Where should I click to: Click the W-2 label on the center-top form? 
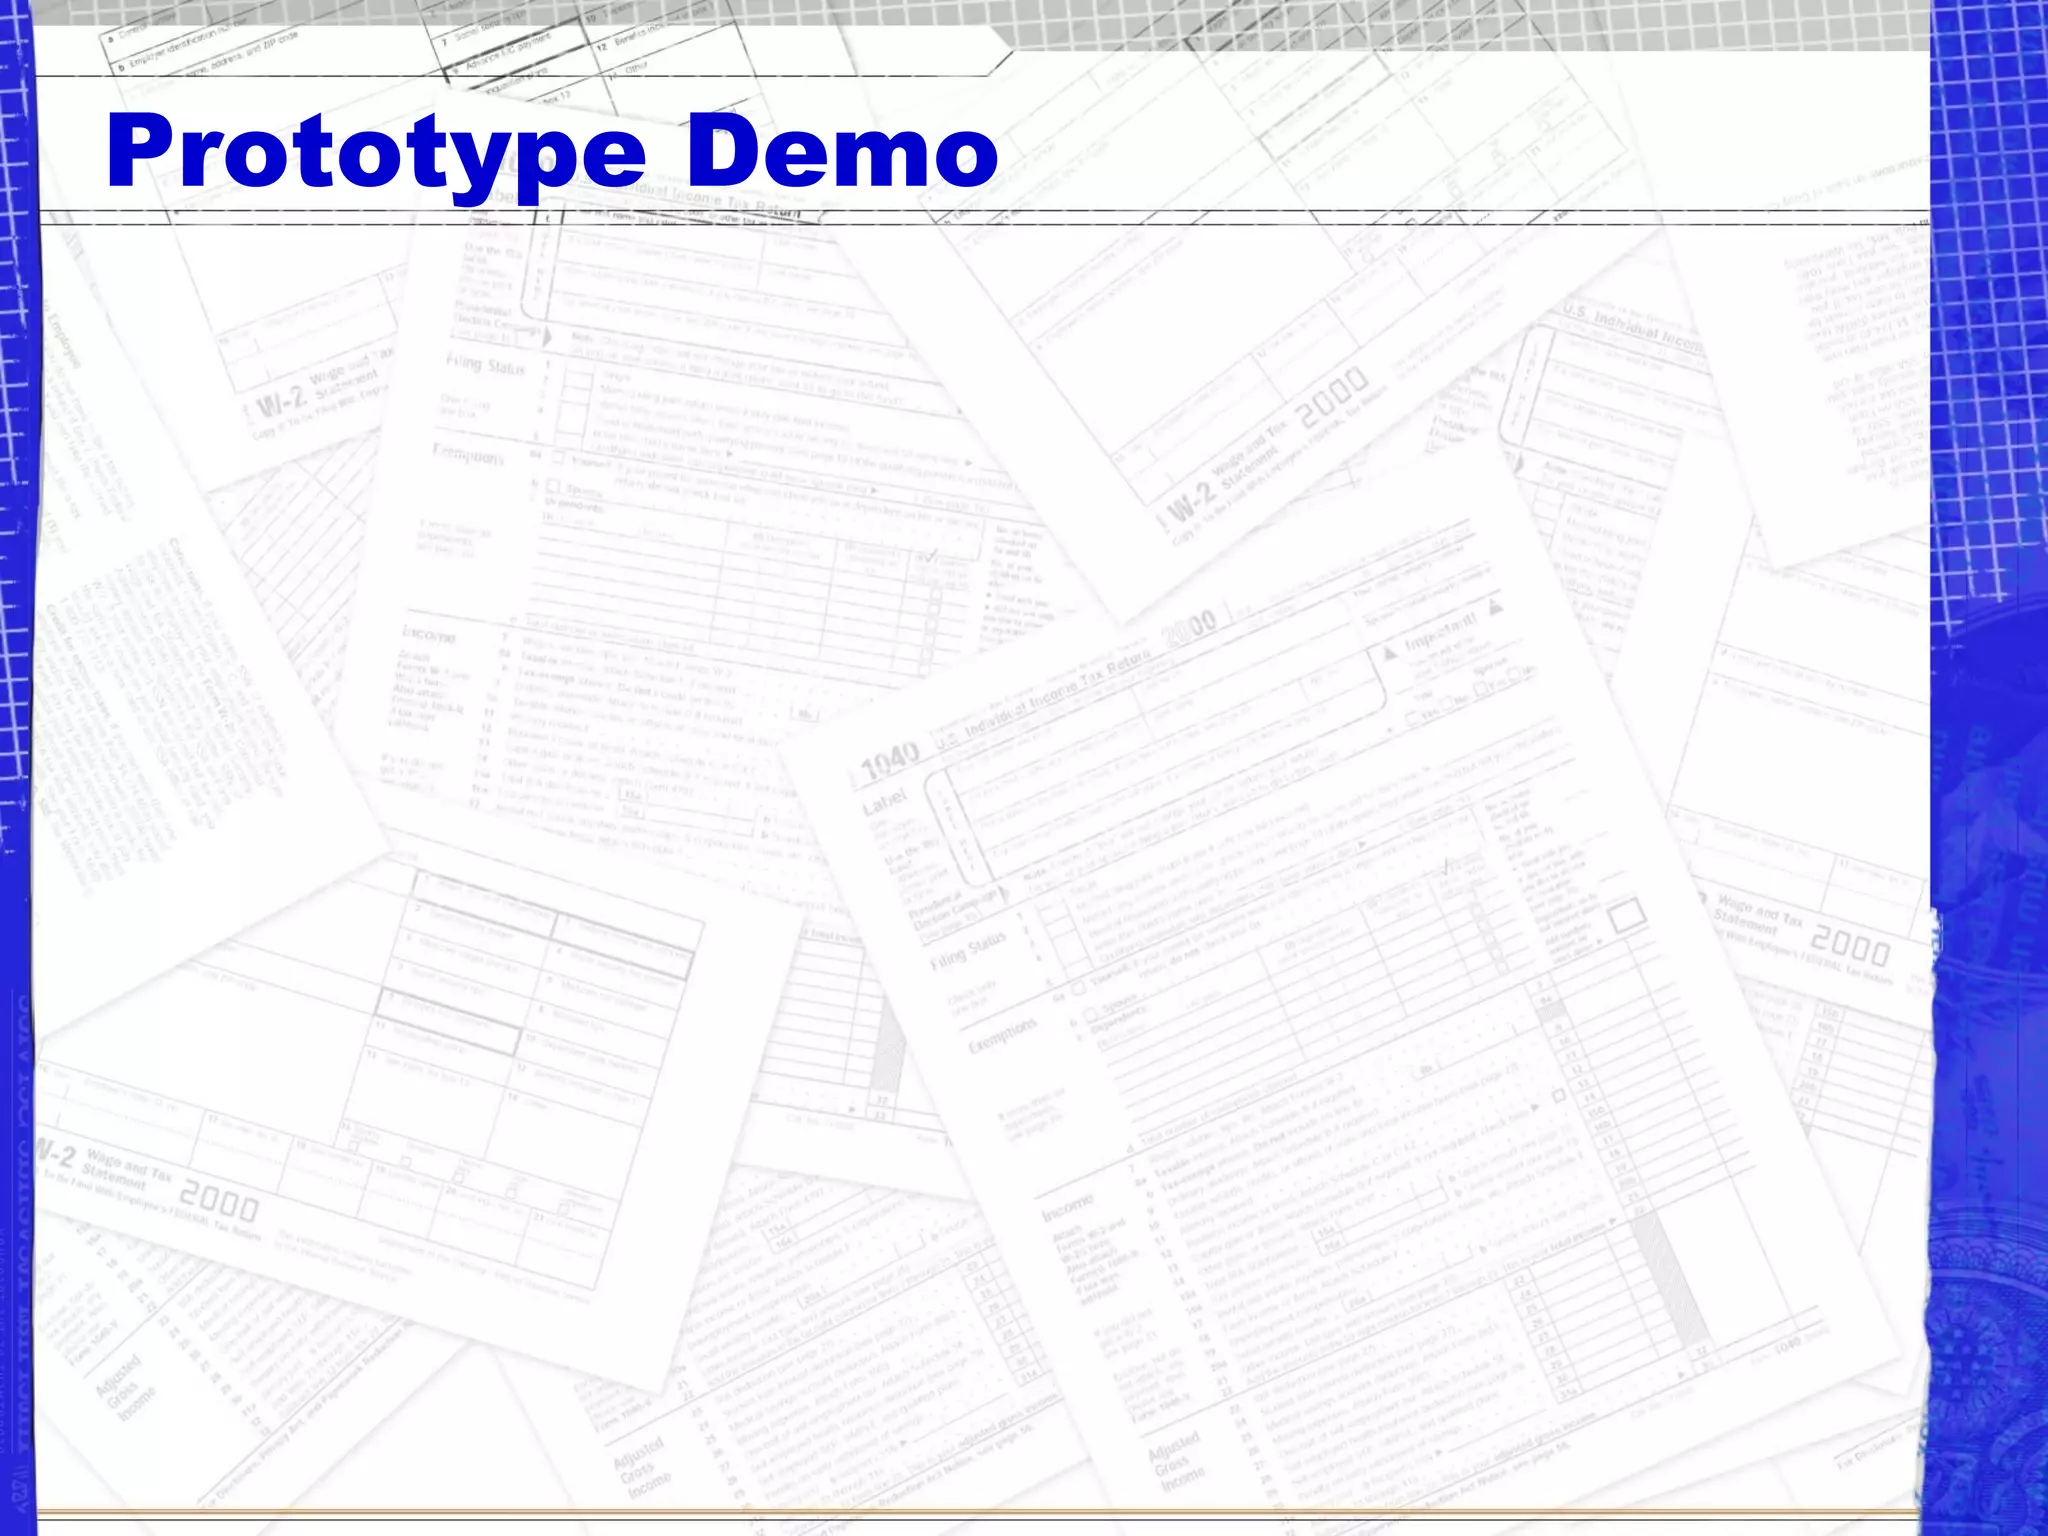click(x=1193, y=506)
